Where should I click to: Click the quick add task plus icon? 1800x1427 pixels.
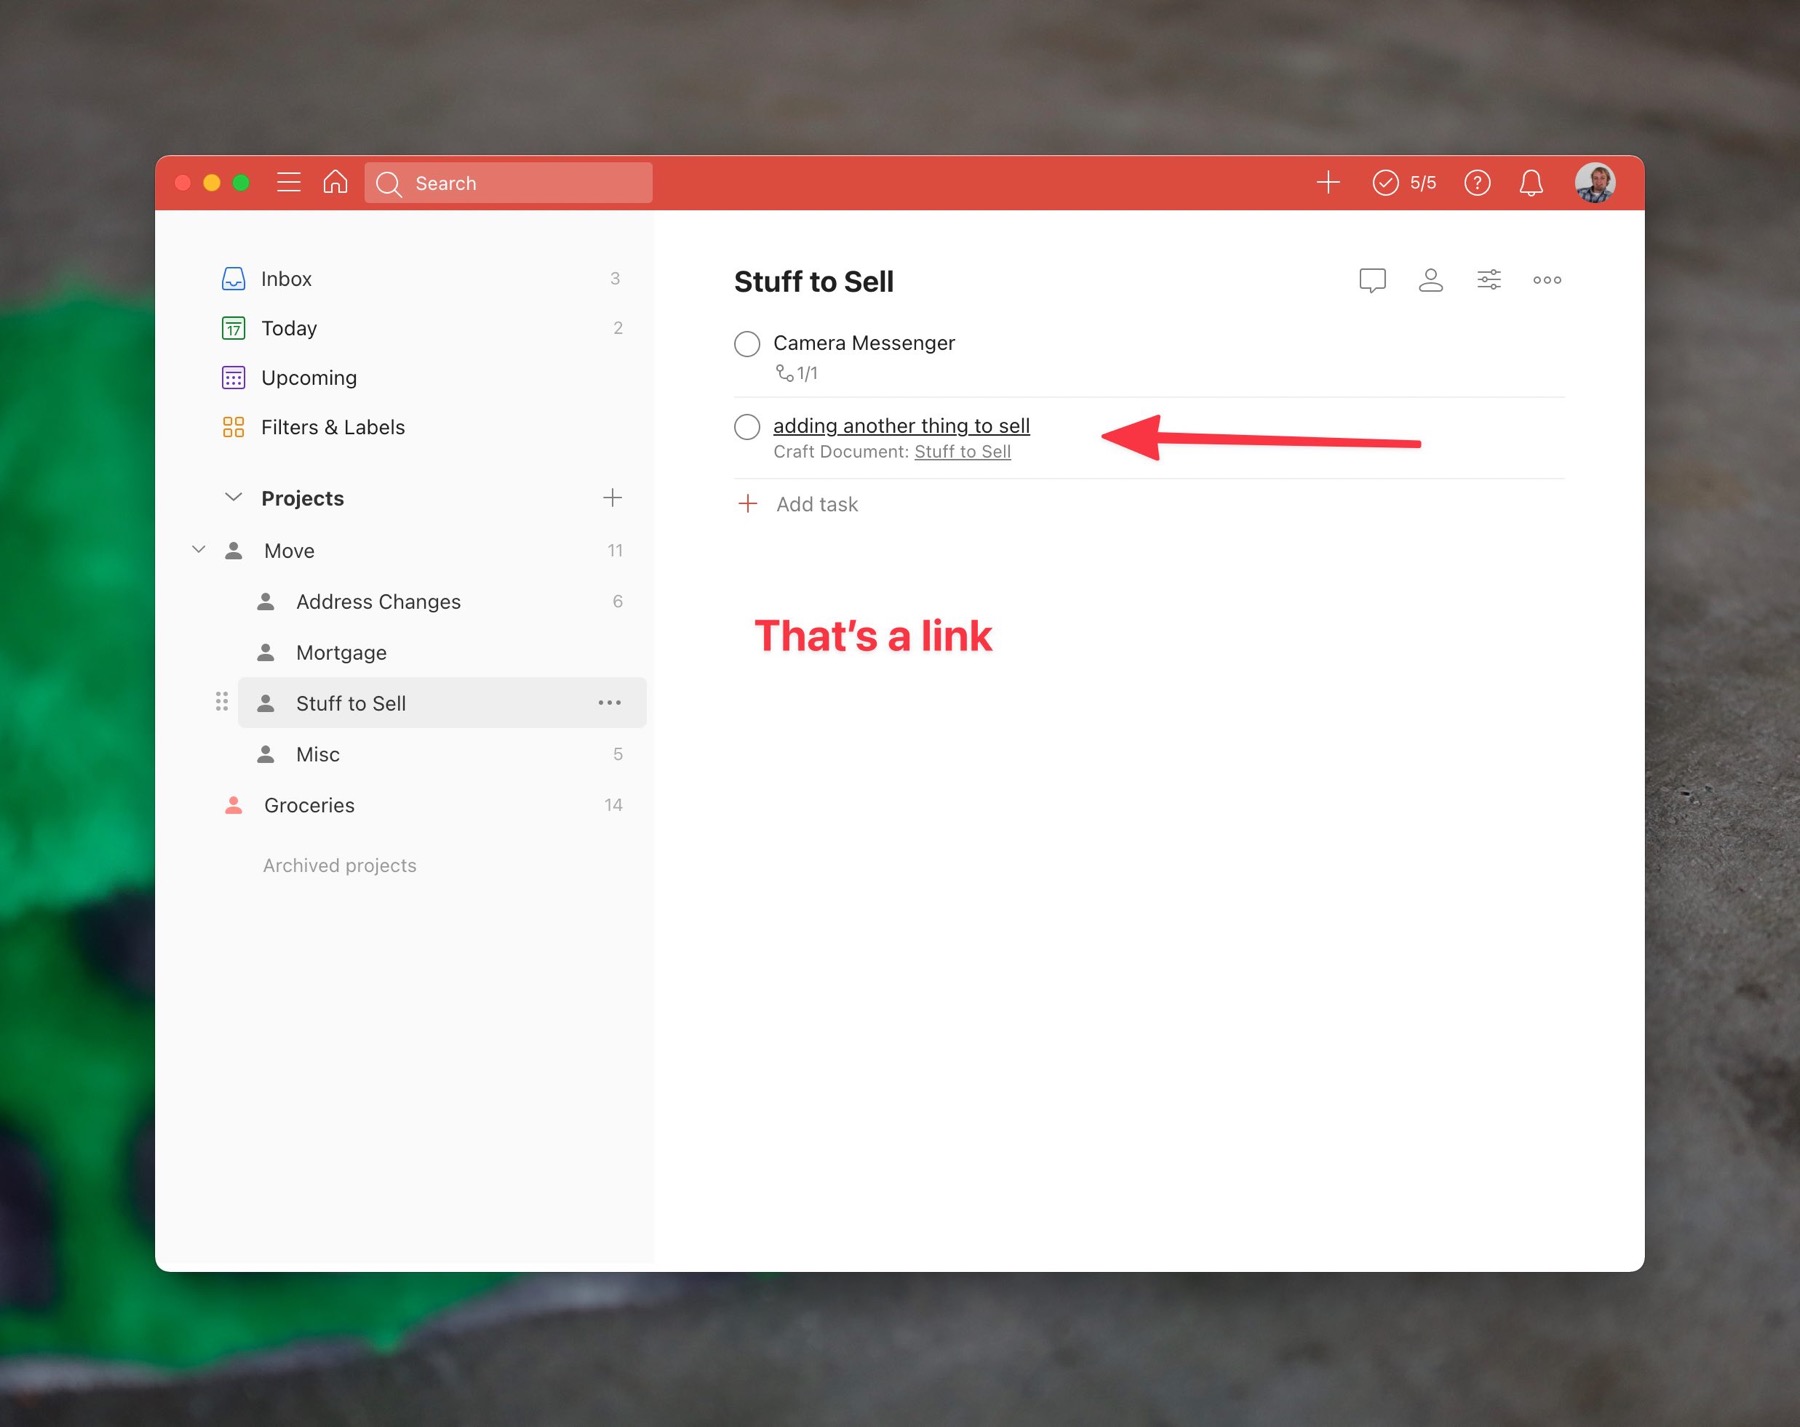coord(1328,183)
